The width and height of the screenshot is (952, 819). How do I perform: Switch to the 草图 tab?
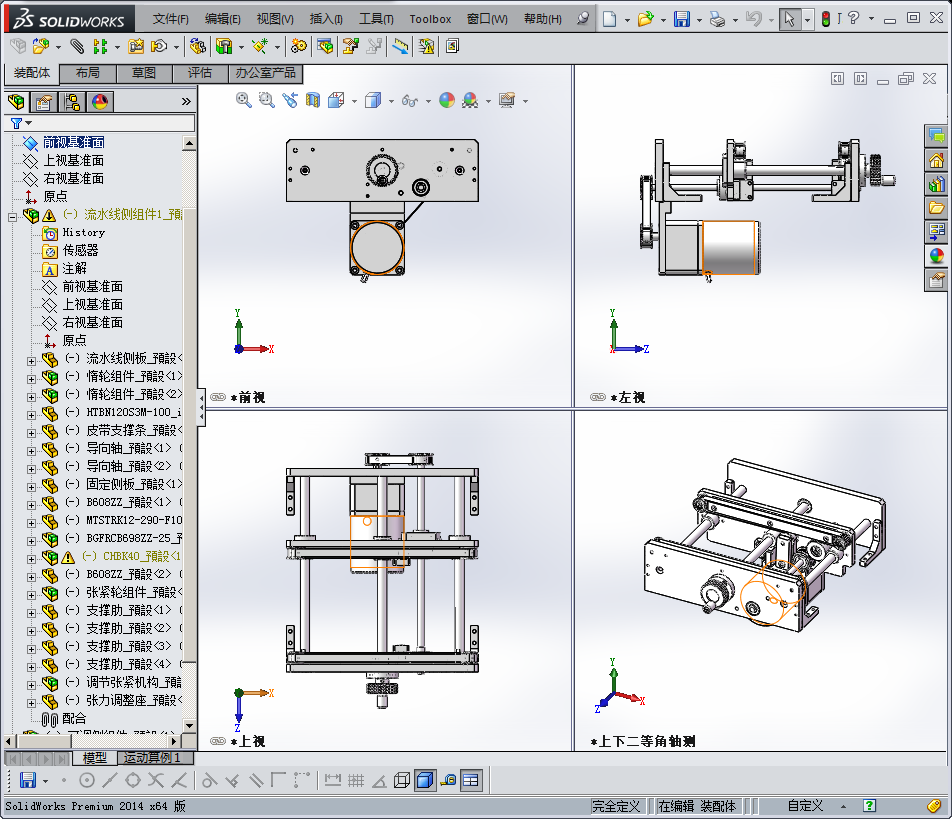click(144, 73)
